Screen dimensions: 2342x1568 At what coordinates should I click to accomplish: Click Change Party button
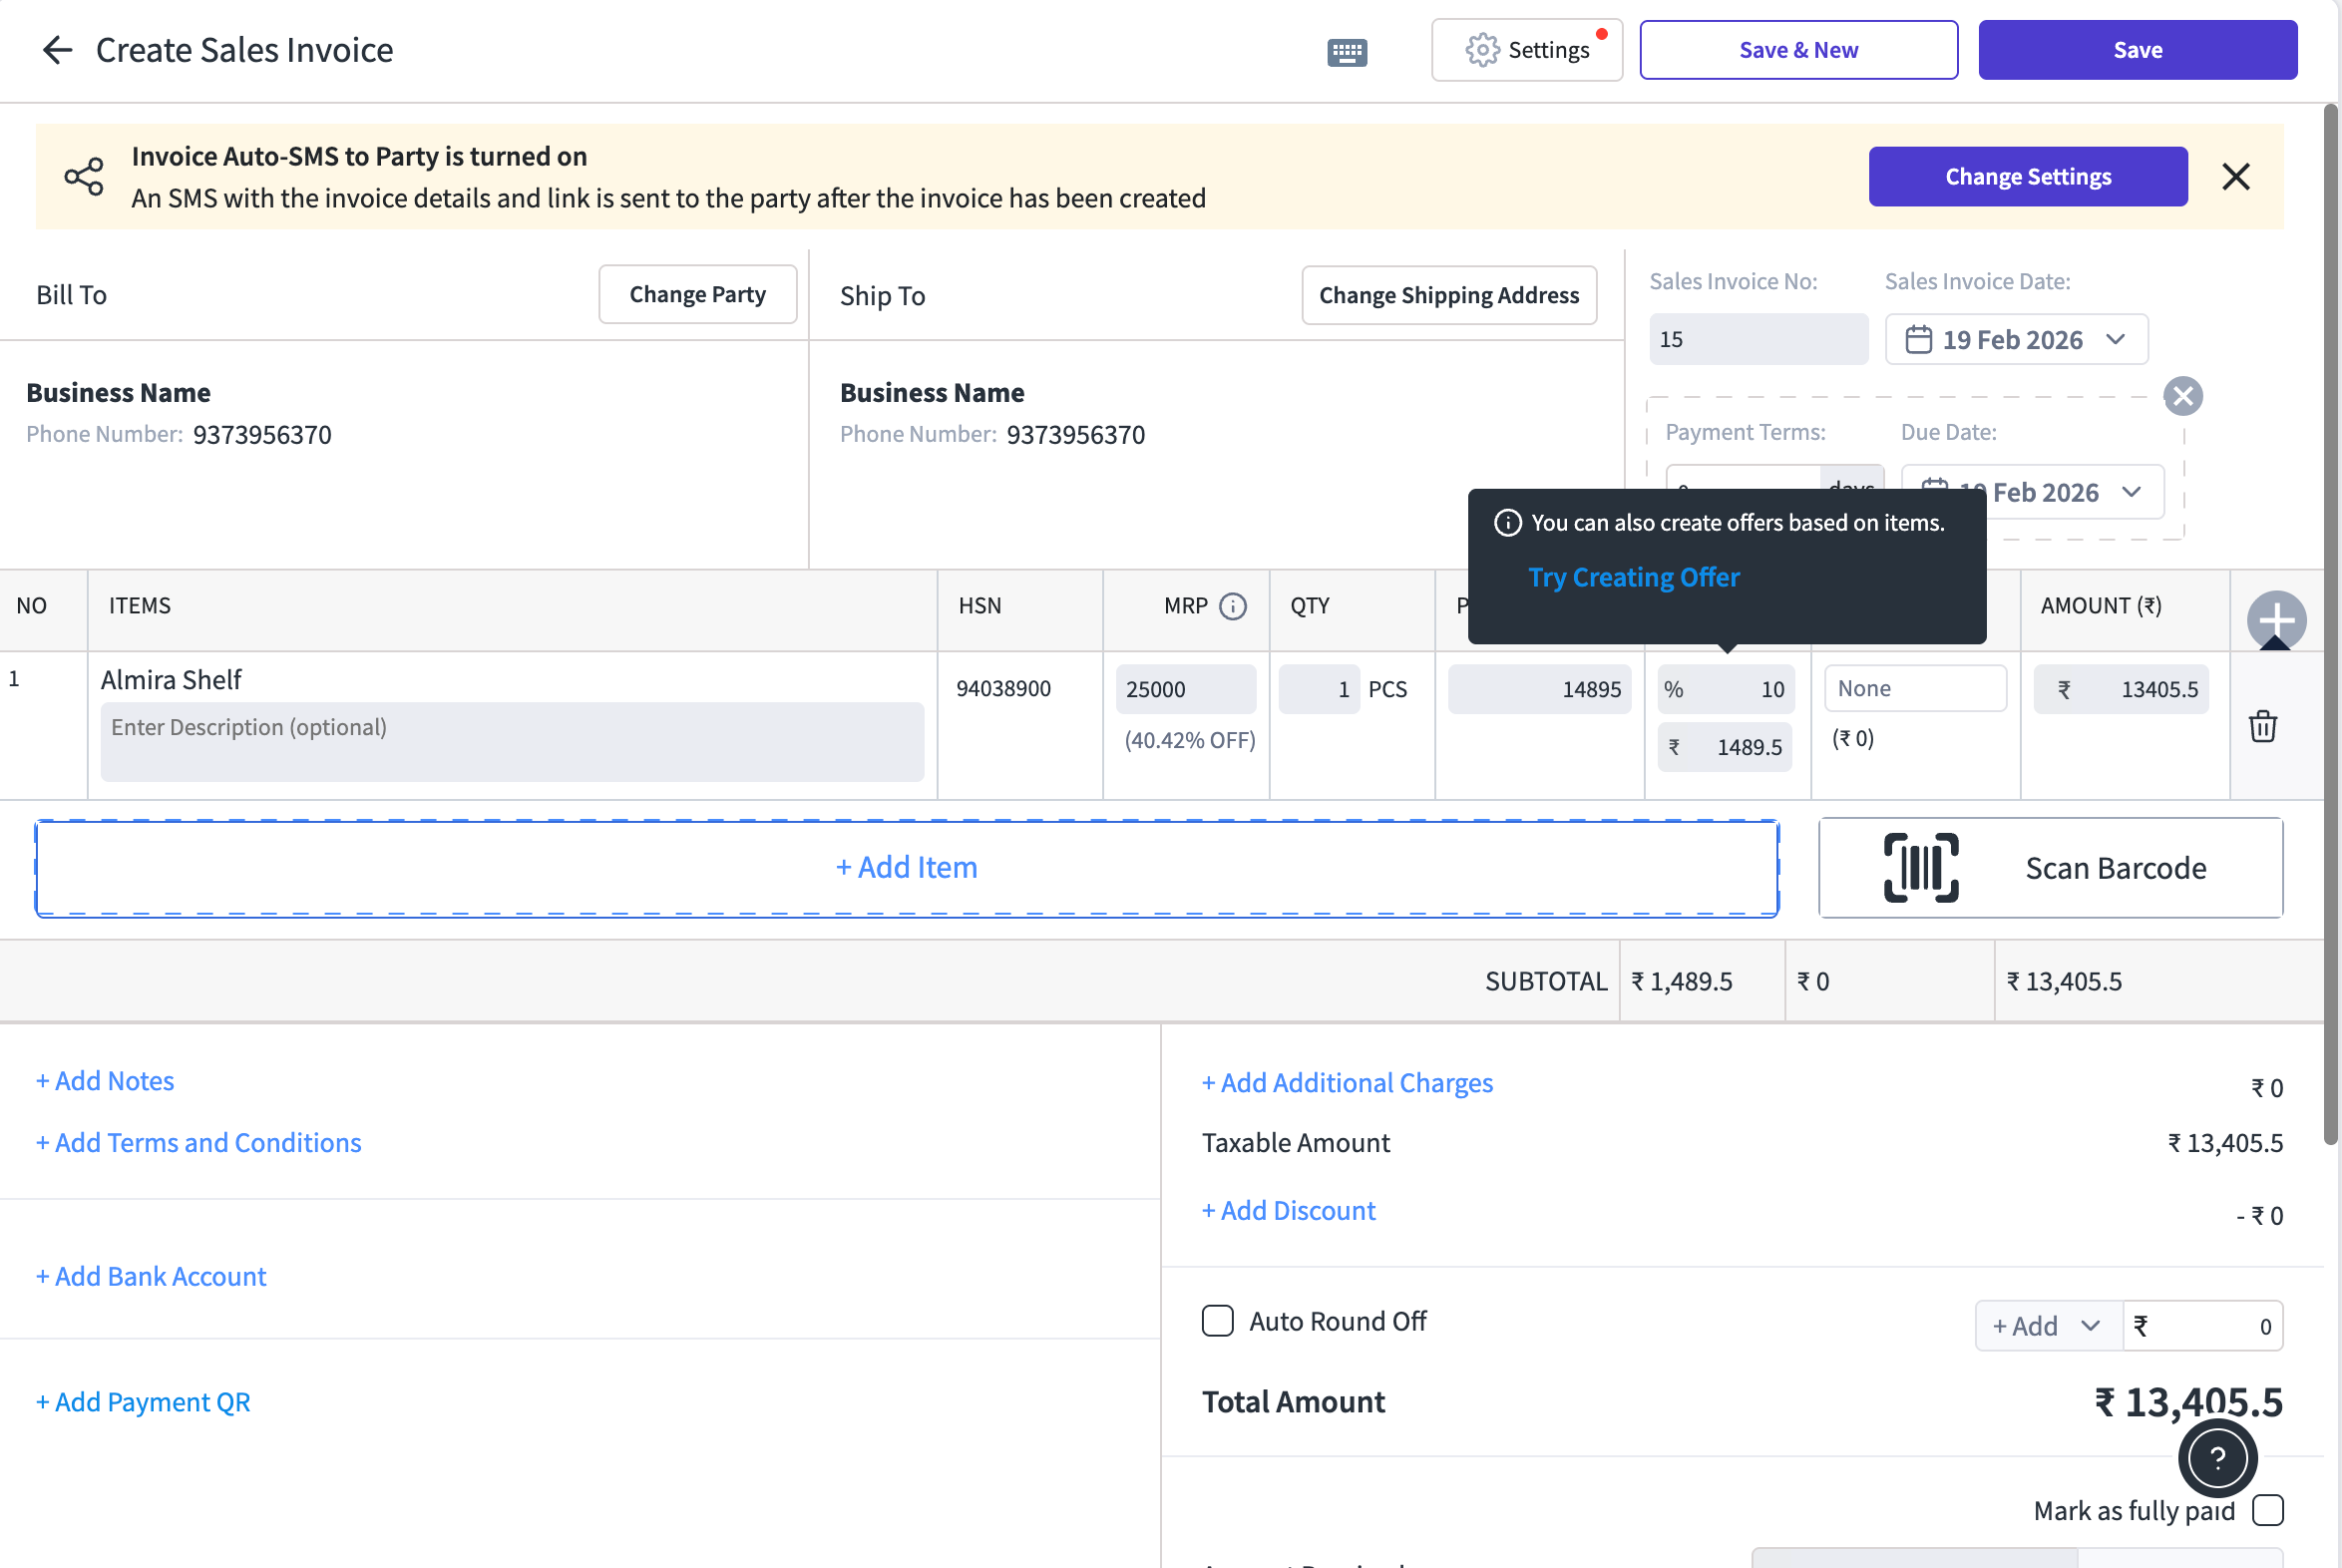click(697, 295)
